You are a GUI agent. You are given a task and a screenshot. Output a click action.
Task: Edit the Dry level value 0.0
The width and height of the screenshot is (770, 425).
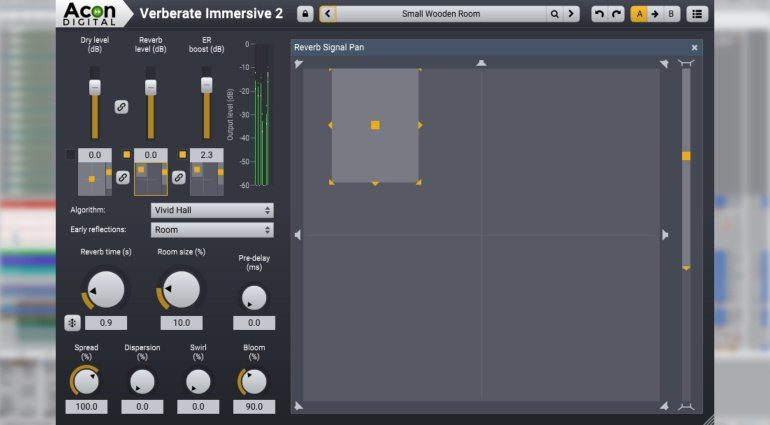click(x=95, y=155)
